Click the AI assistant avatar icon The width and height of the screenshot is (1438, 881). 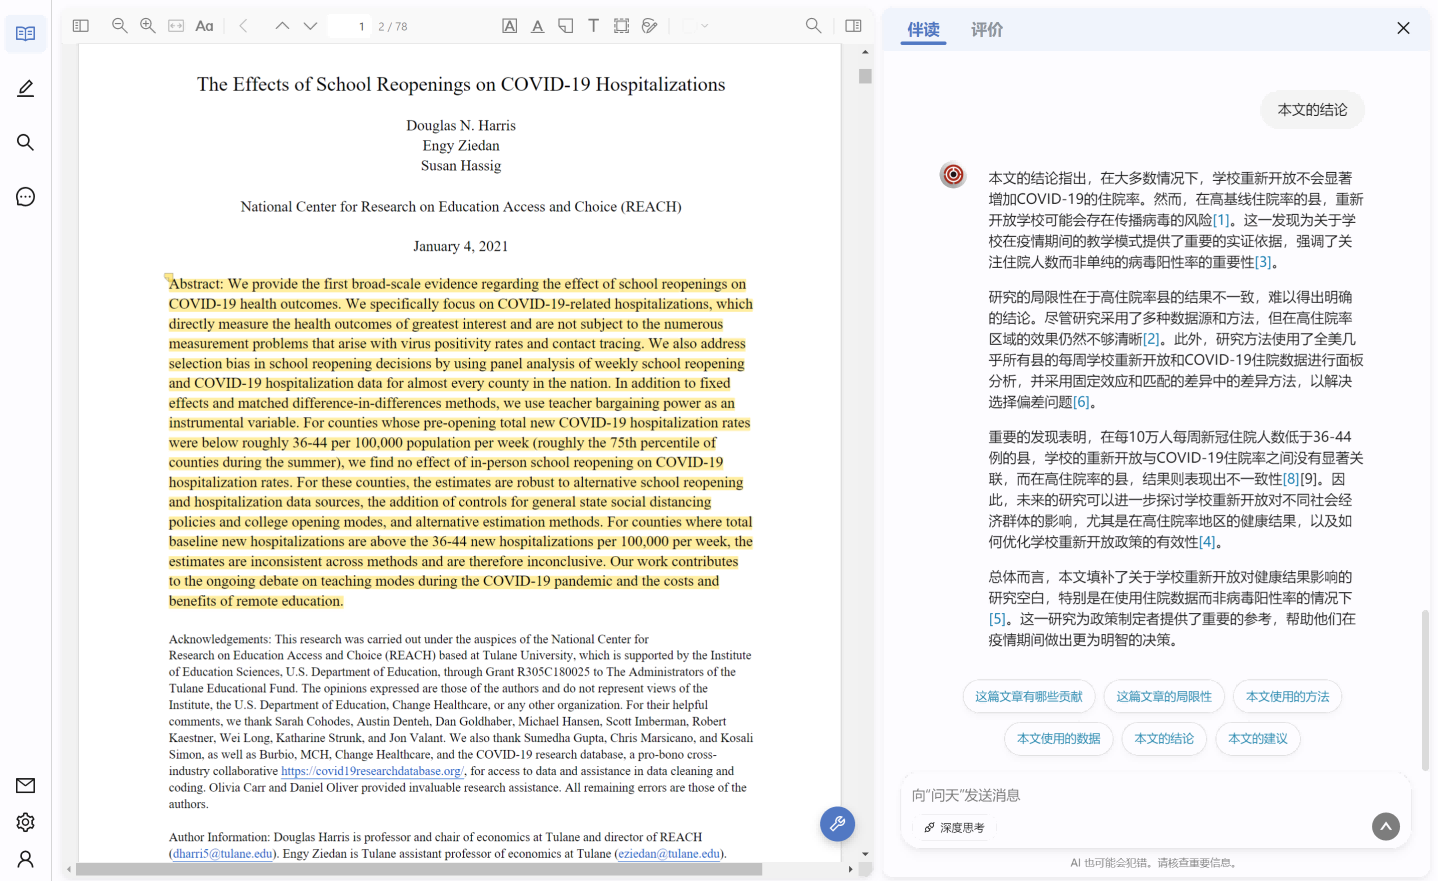(953, 175)
